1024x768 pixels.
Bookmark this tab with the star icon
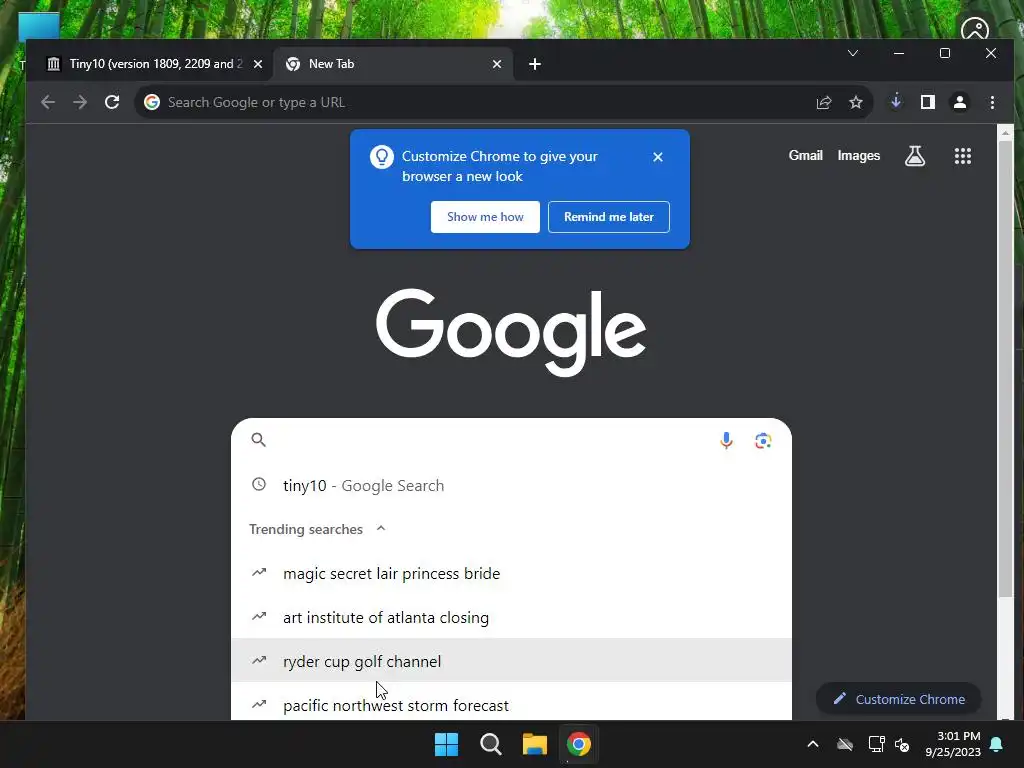tap(856, 103)
